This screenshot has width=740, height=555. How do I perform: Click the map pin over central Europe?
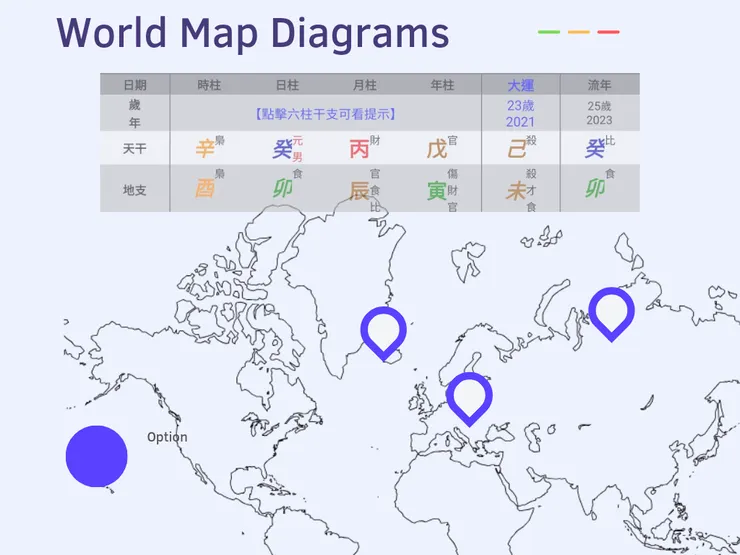pos(469,399)
